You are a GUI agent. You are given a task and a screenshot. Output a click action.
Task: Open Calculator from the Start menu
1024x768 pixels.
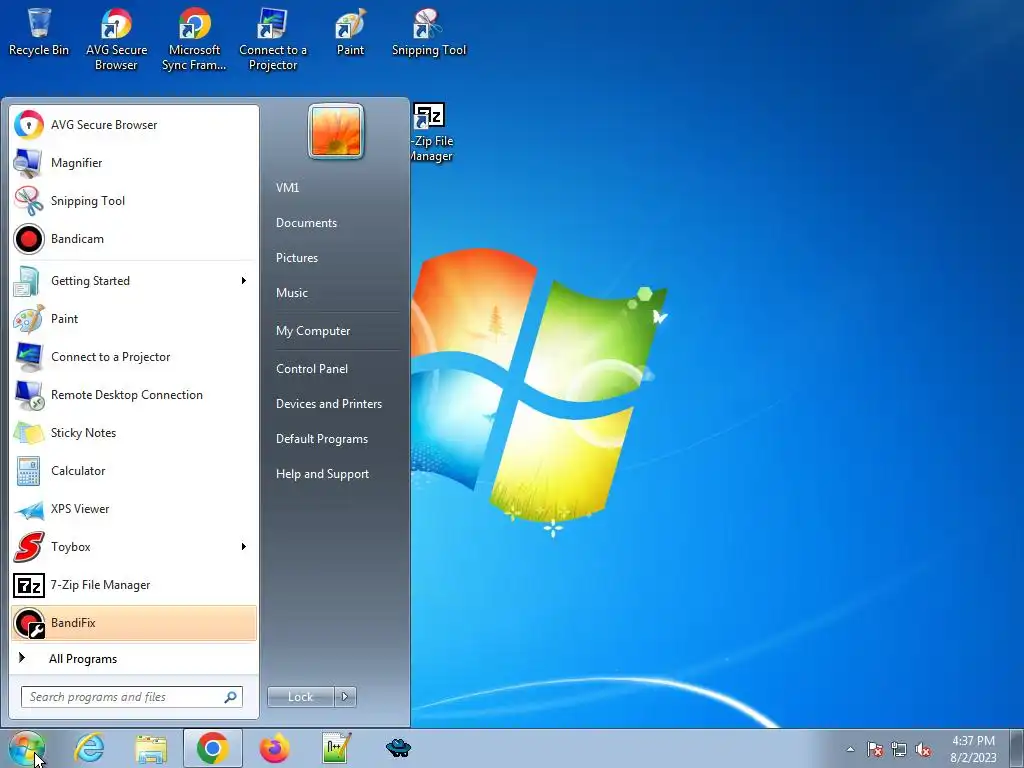click(134, 471)
